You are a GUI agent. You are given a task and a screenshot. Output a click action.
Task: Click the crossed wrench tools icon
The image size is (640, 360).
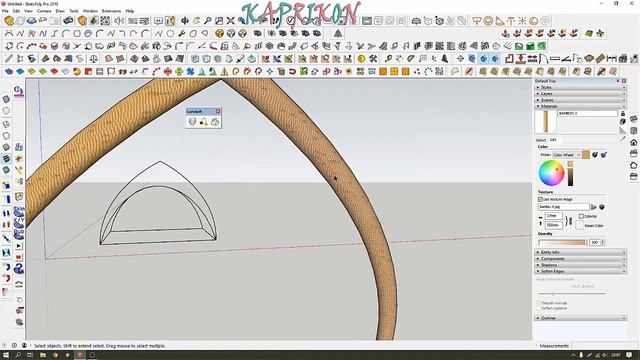(373, 59)
